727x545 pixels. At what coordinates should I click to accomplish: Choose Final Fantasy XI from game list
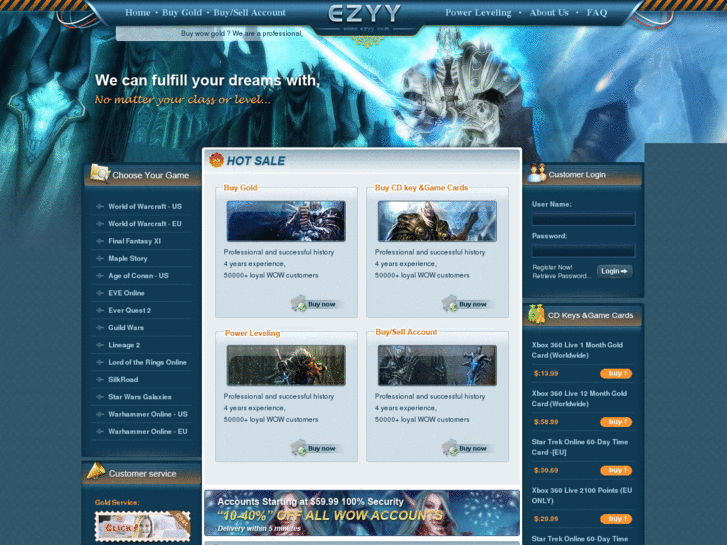[x=134, y=241]
